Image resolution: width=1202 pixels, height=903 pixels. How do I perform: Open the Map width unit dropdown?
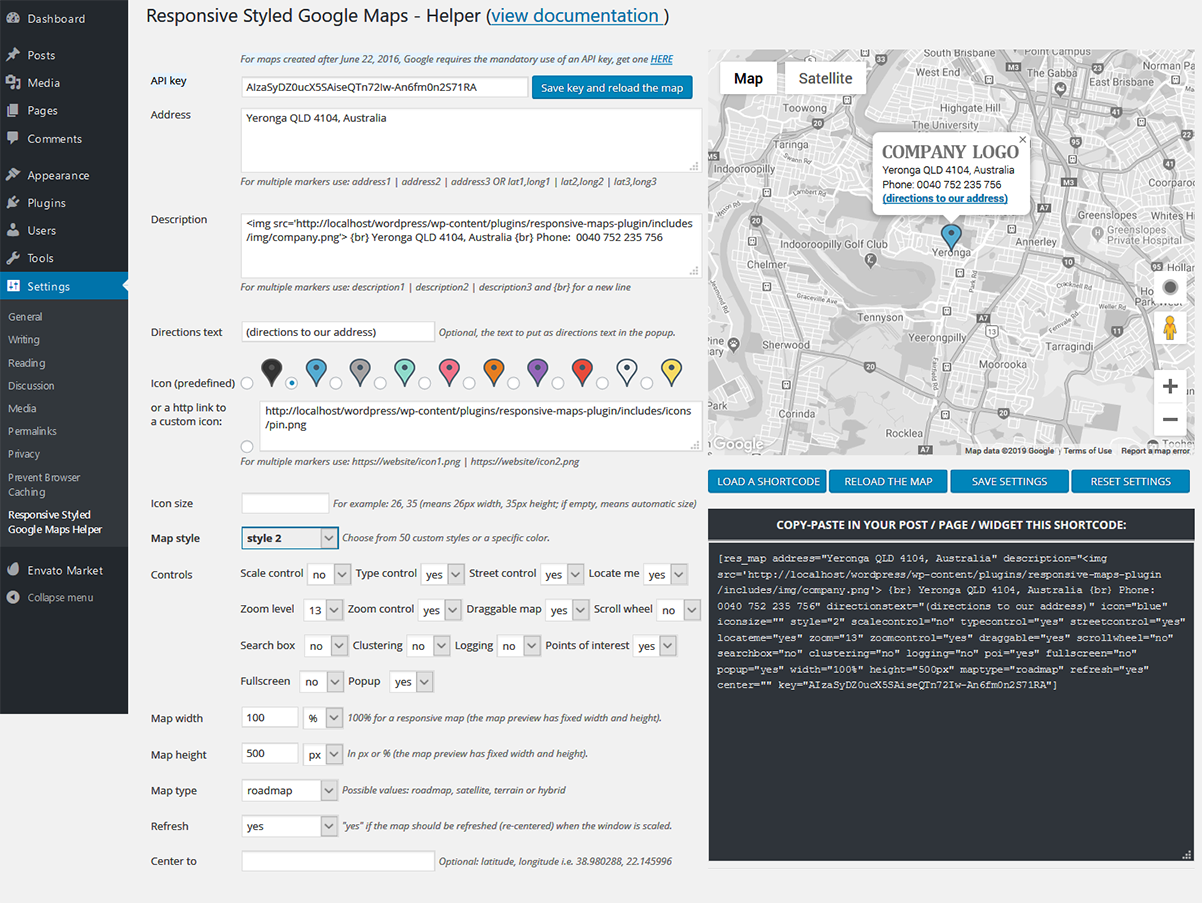pyautogui.click(x=323, y=718)
